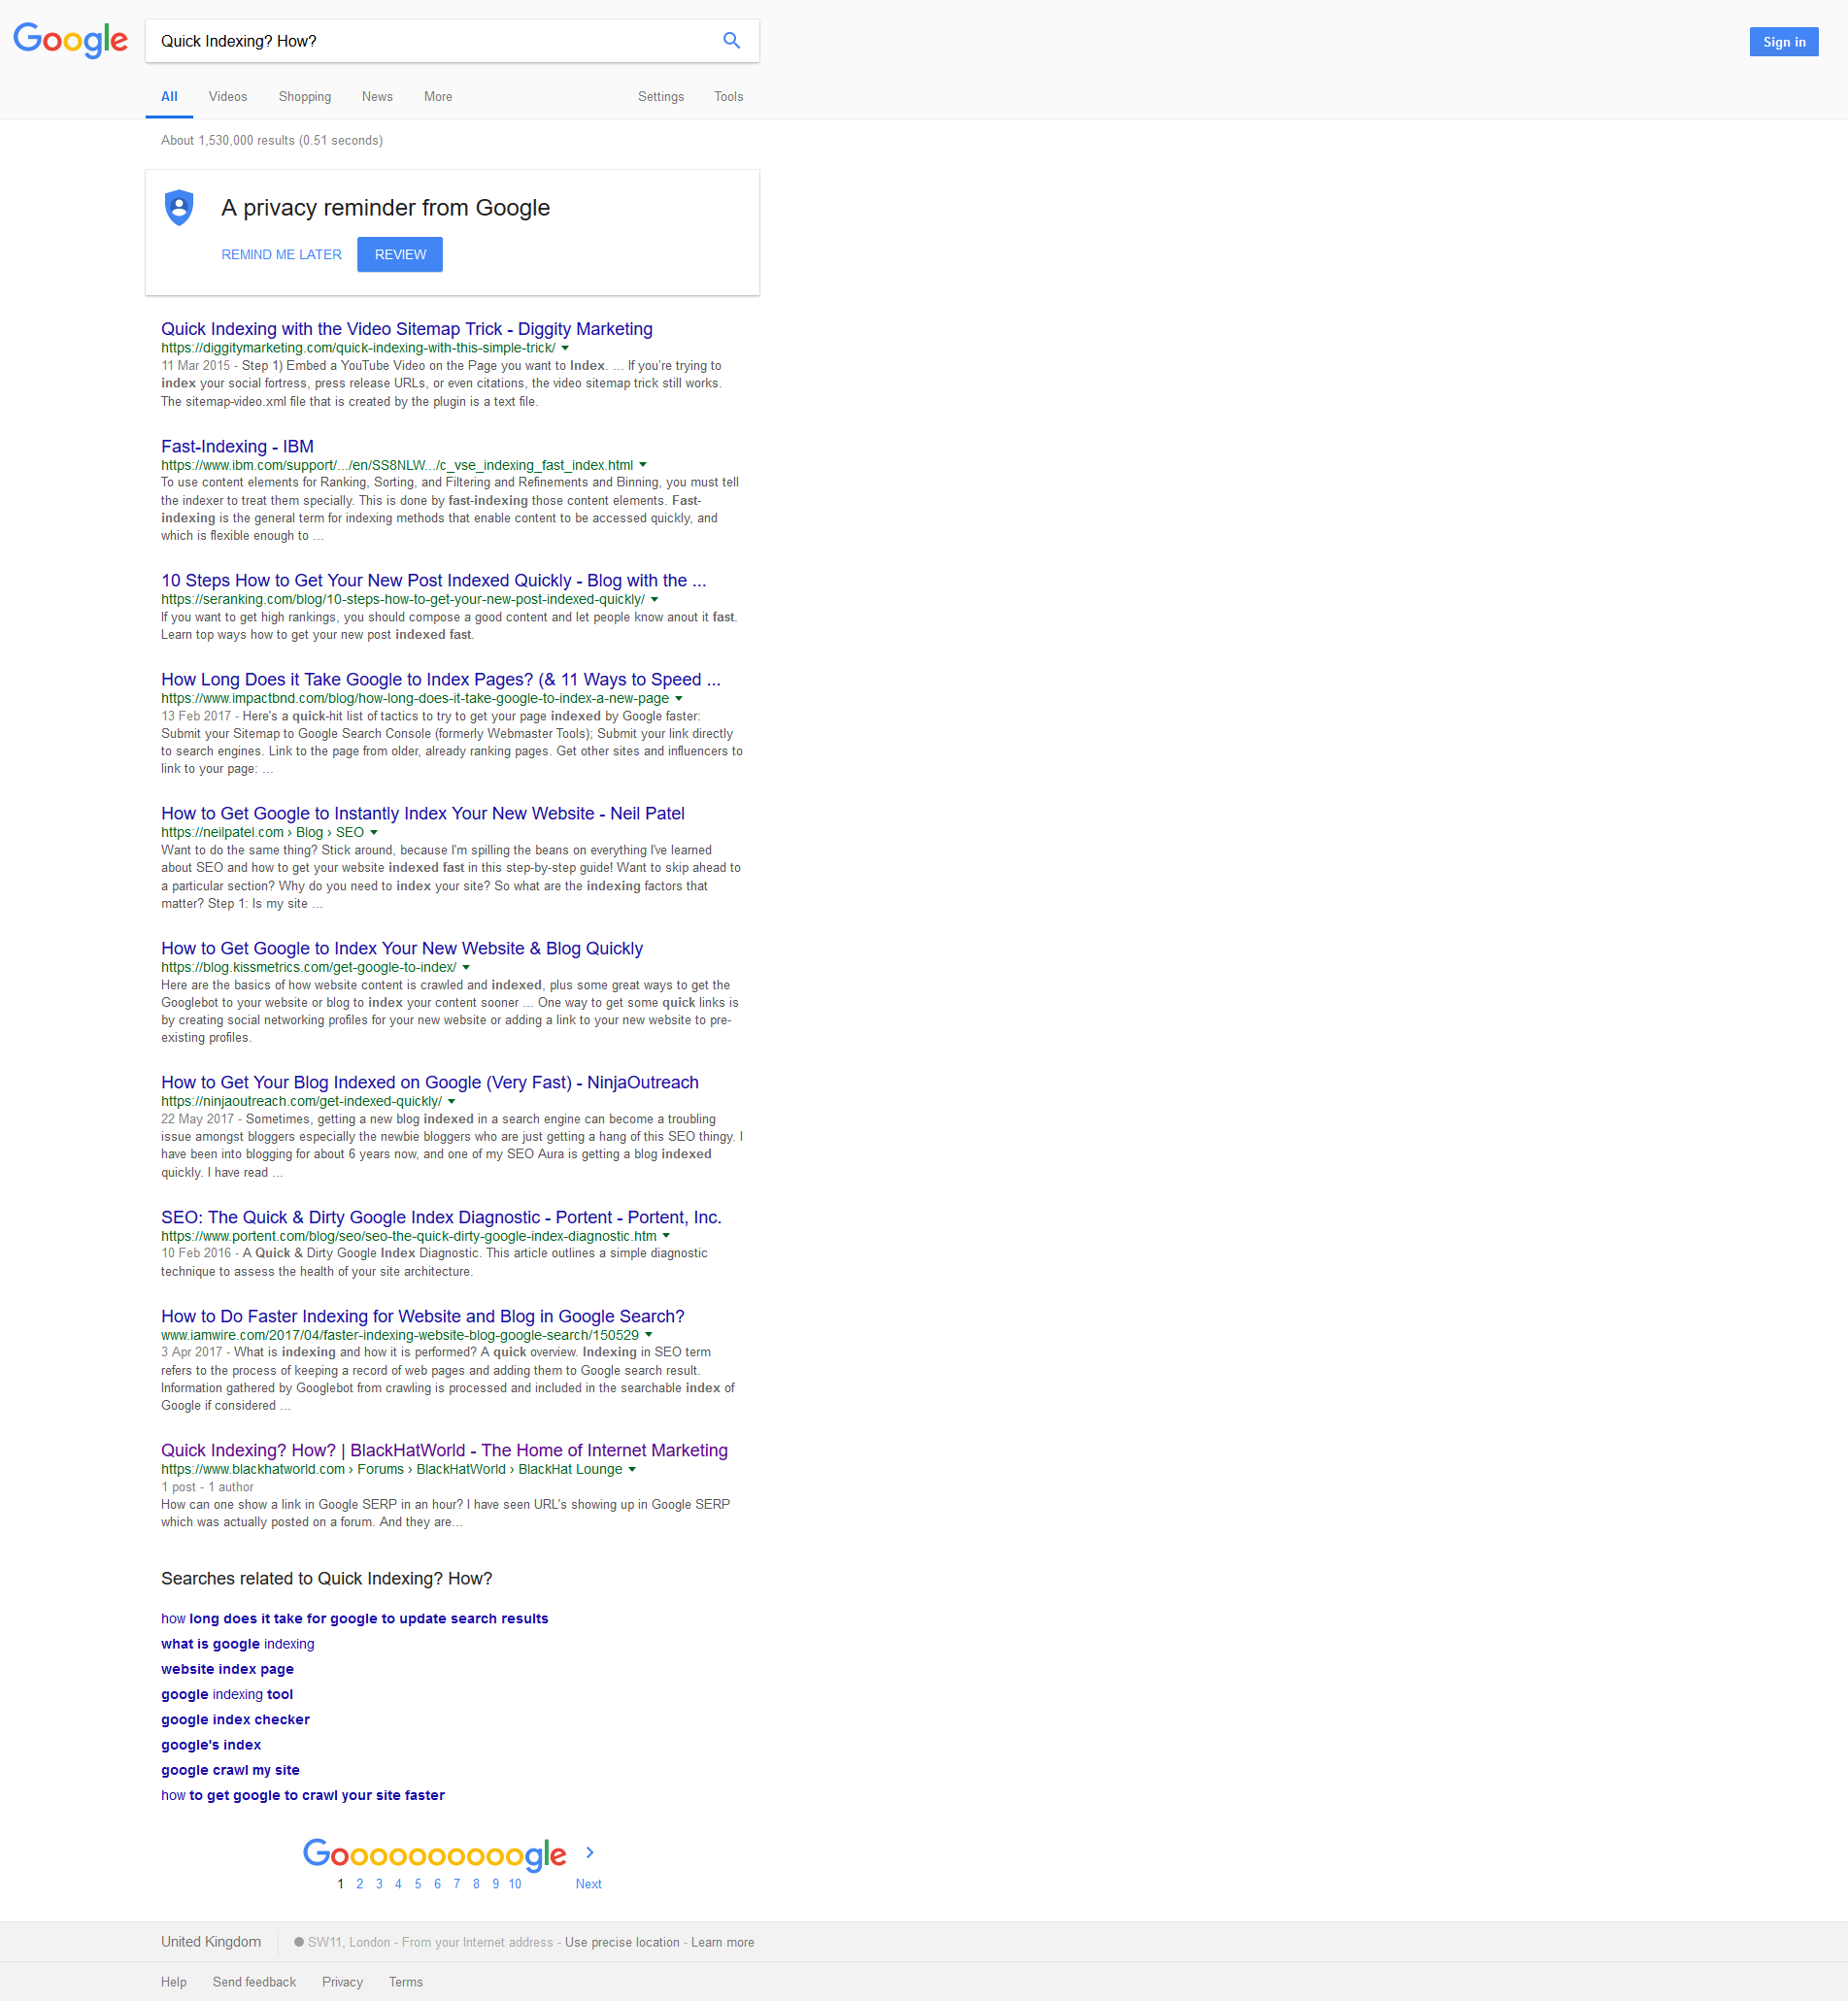The image size is (1848, 2001).
Task: Open dropdown arrow beside portent.com URL
Action: 666,1236
